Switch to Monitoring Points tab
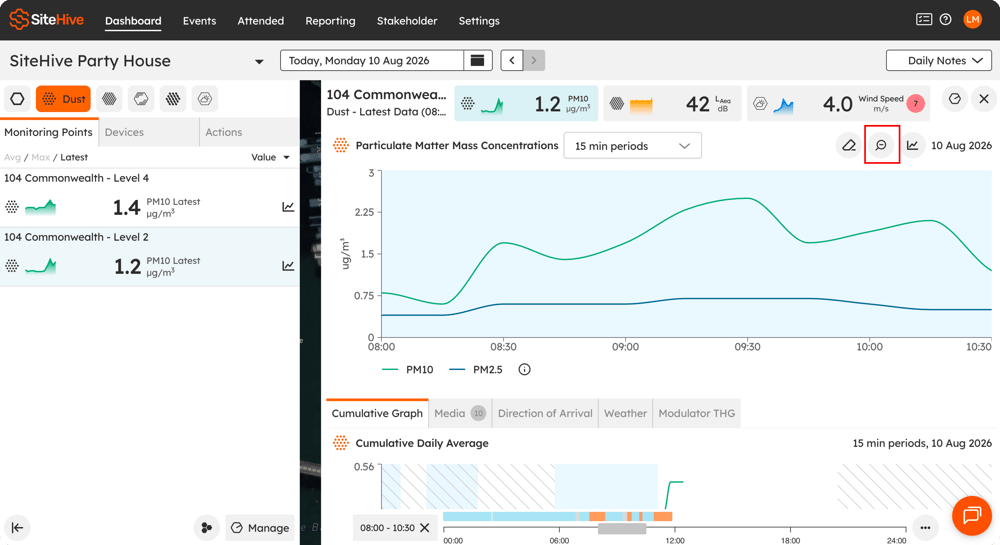This screenshot has height=545, width=1000. (x=48, y=132)
